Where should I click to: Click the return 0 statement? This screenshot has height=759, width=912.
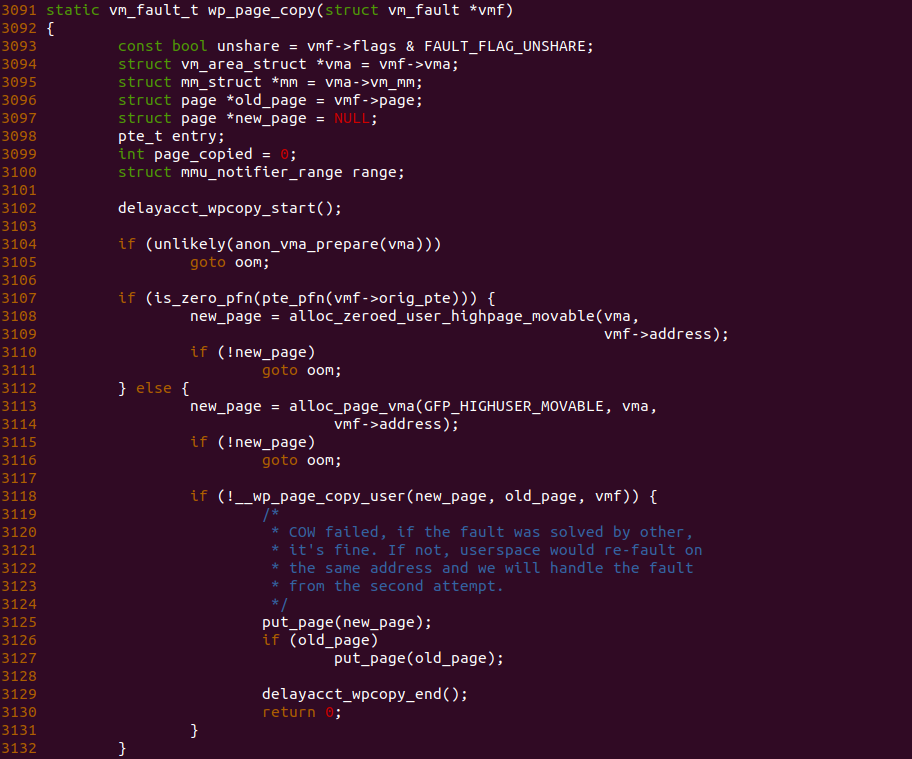(302, 712)
